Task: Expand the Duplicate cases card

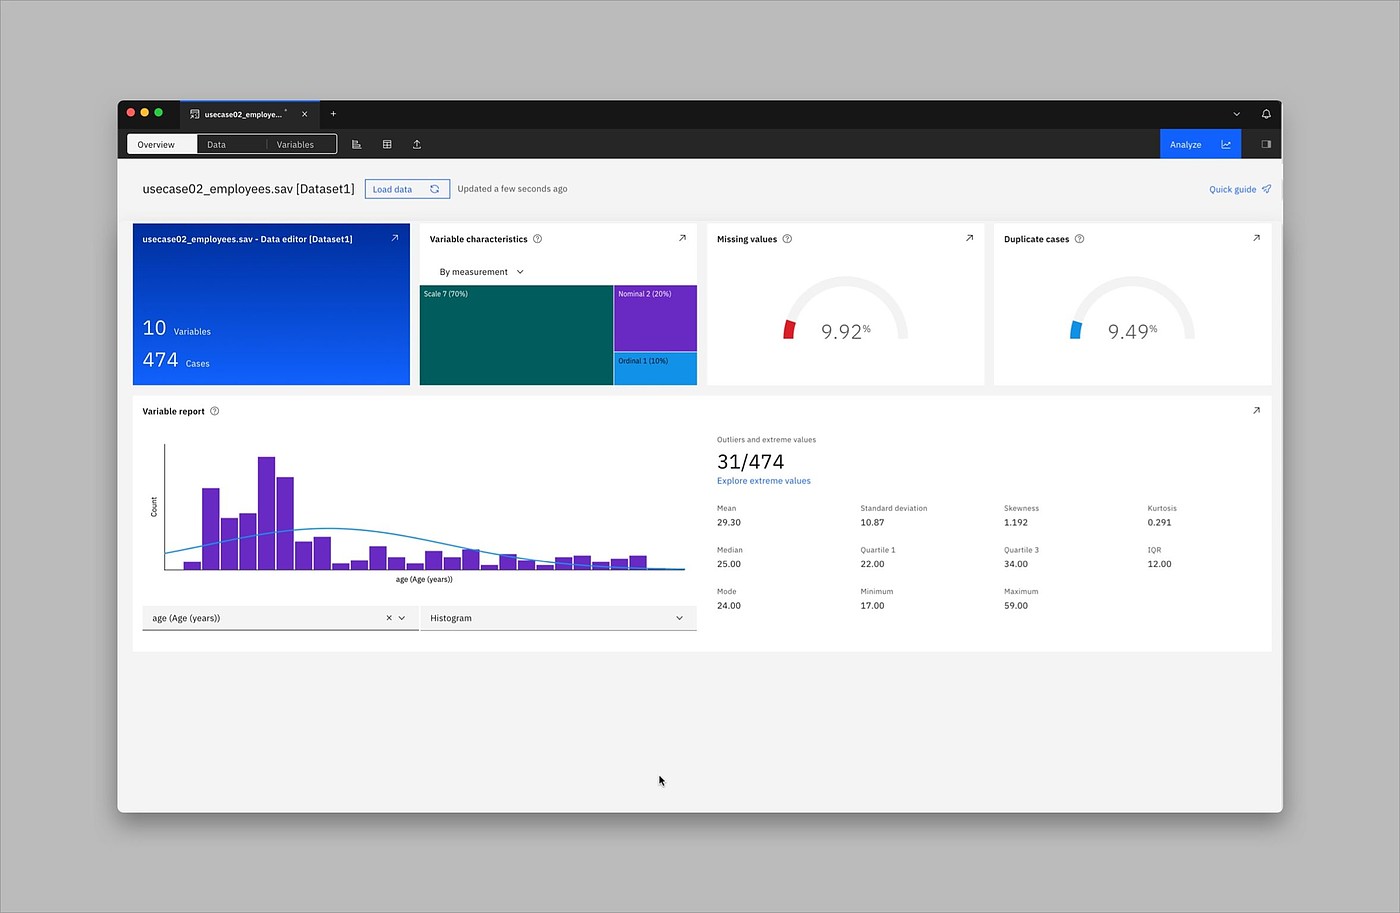Action: point(1256,238)
